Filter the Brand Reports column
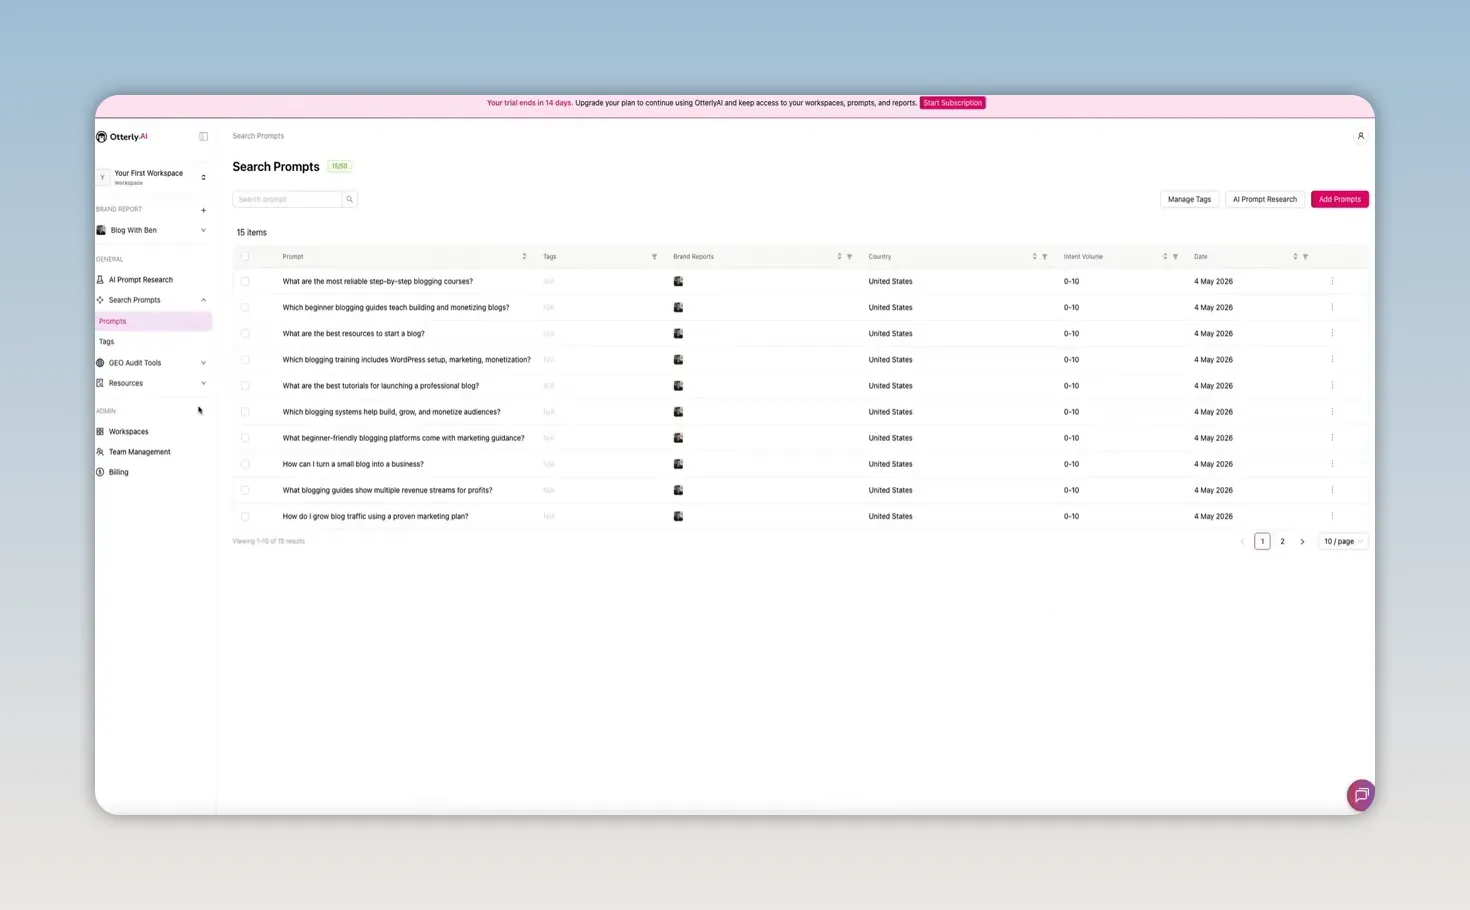This screenshot has height=910, width=1470. [x=849, y=257]
